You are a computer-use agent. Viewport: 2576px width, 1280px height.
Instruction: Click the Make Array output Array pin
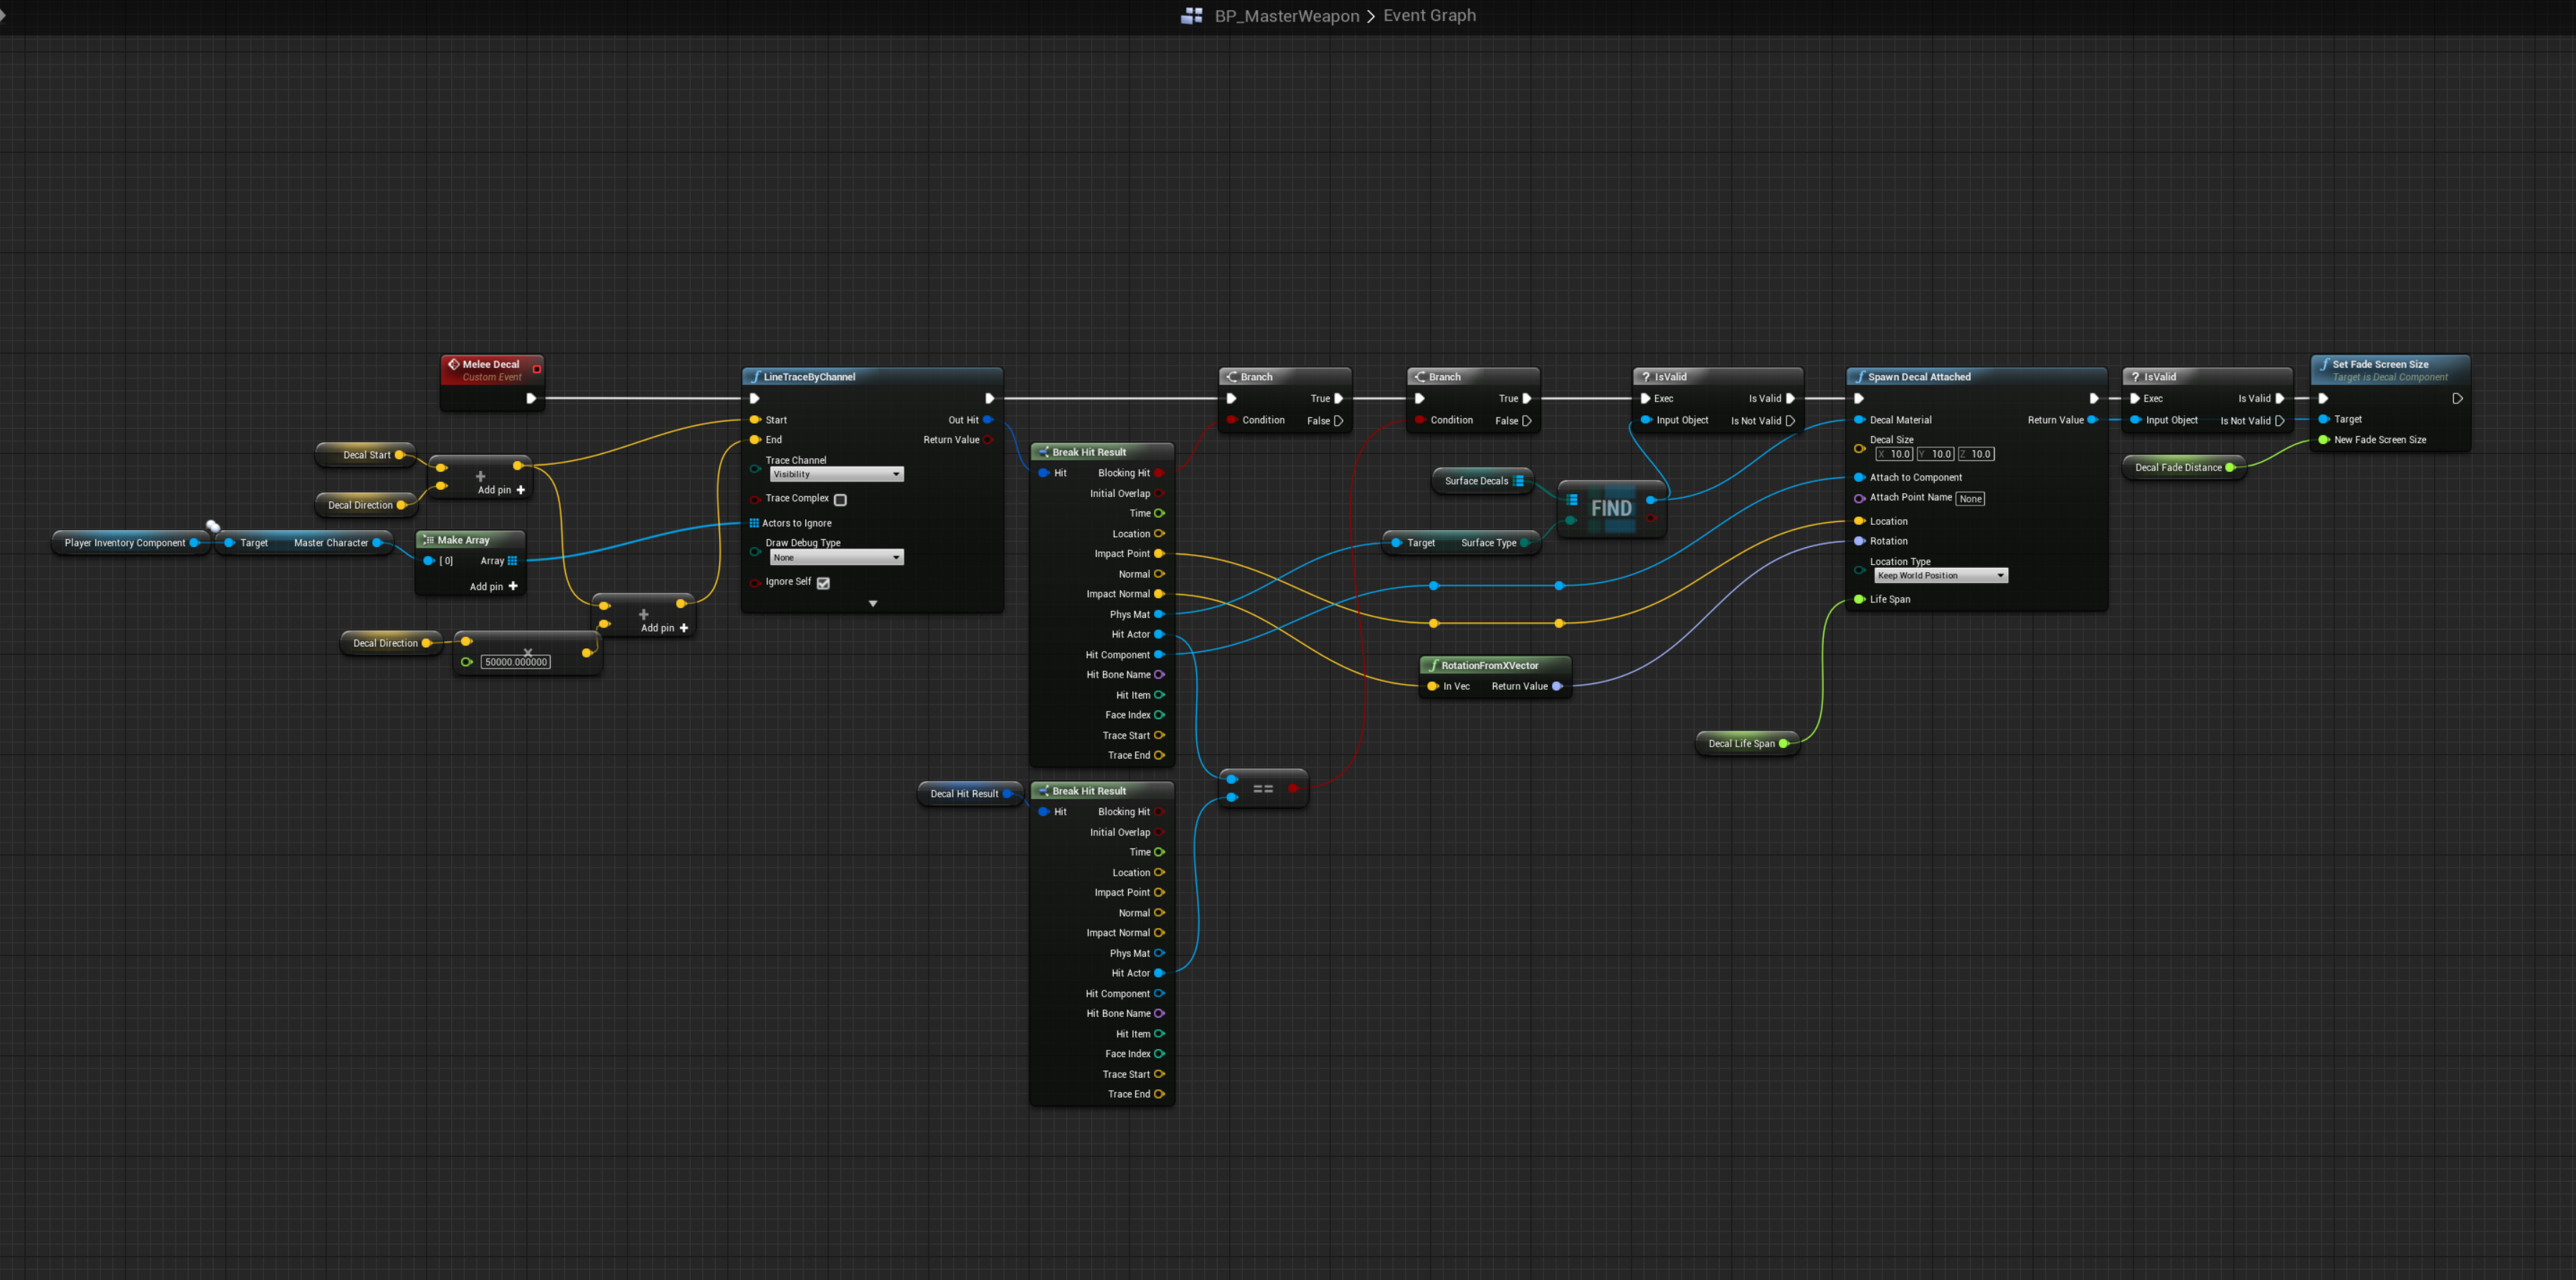point(512,561)
